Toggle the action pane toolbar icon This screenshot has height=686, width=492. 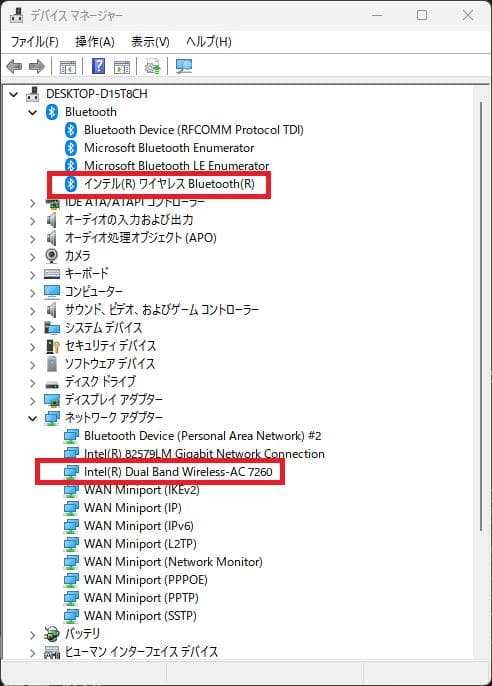pyautogui.click(x=122, y=67)
